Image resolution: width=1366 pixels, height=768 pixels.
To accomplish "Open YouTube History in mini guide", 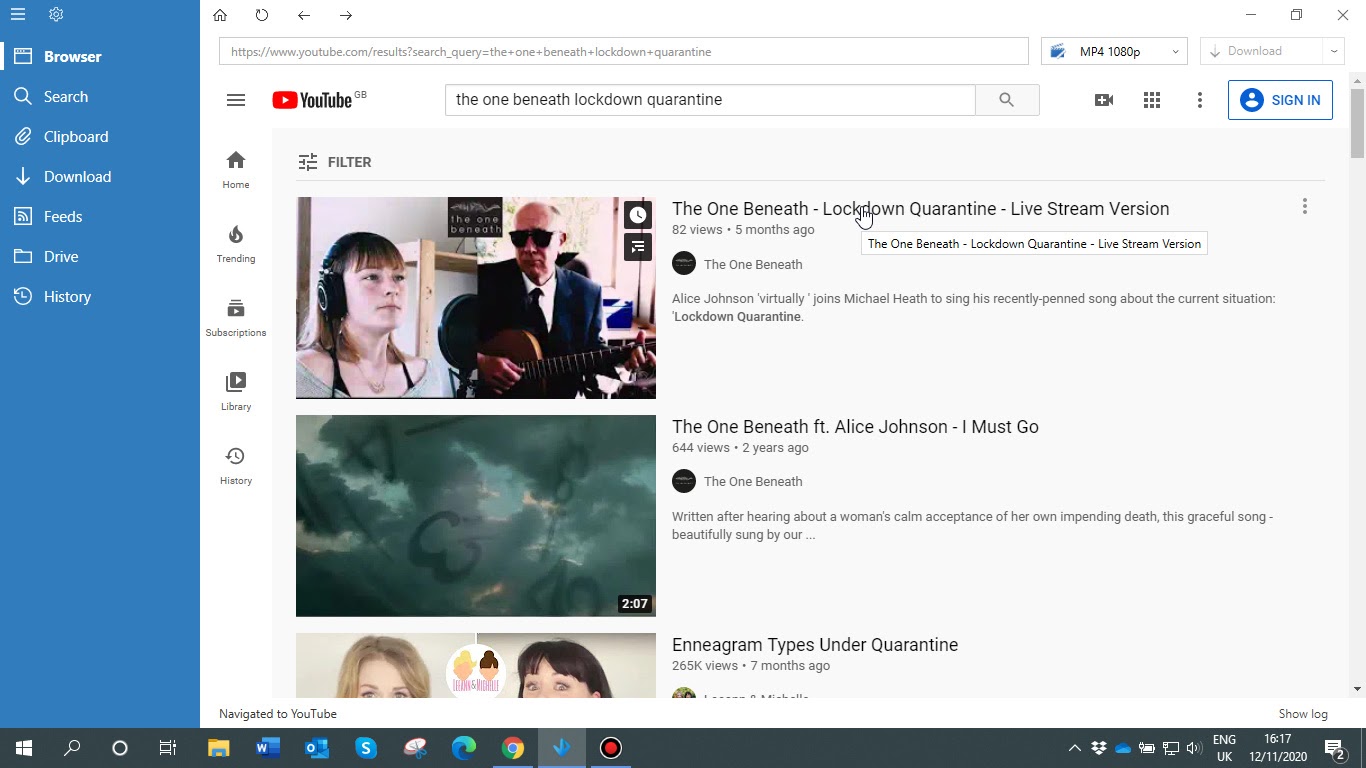I will point(236,465).
